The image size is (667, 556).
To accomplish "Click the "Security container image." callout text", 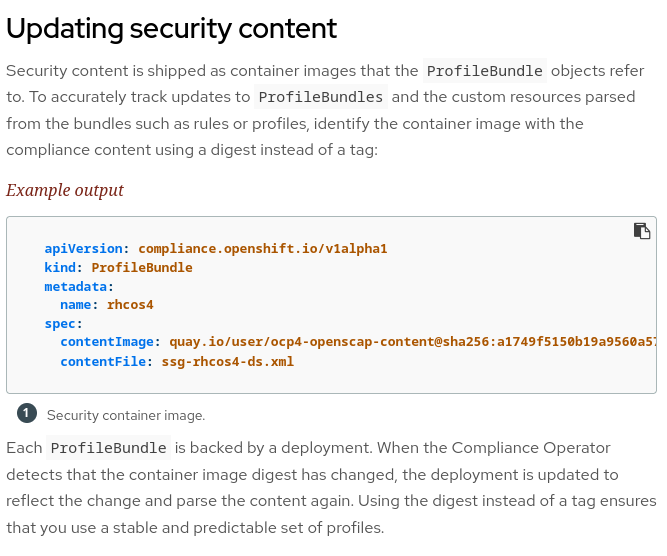I will click(x=126, y=415).
